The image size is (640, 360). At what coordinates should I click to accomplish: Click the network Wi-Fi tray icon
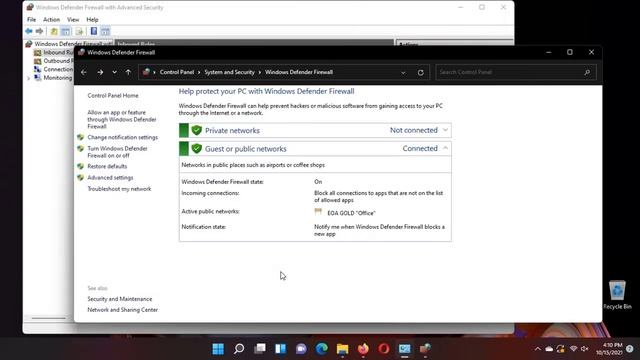tap(573, 349)
